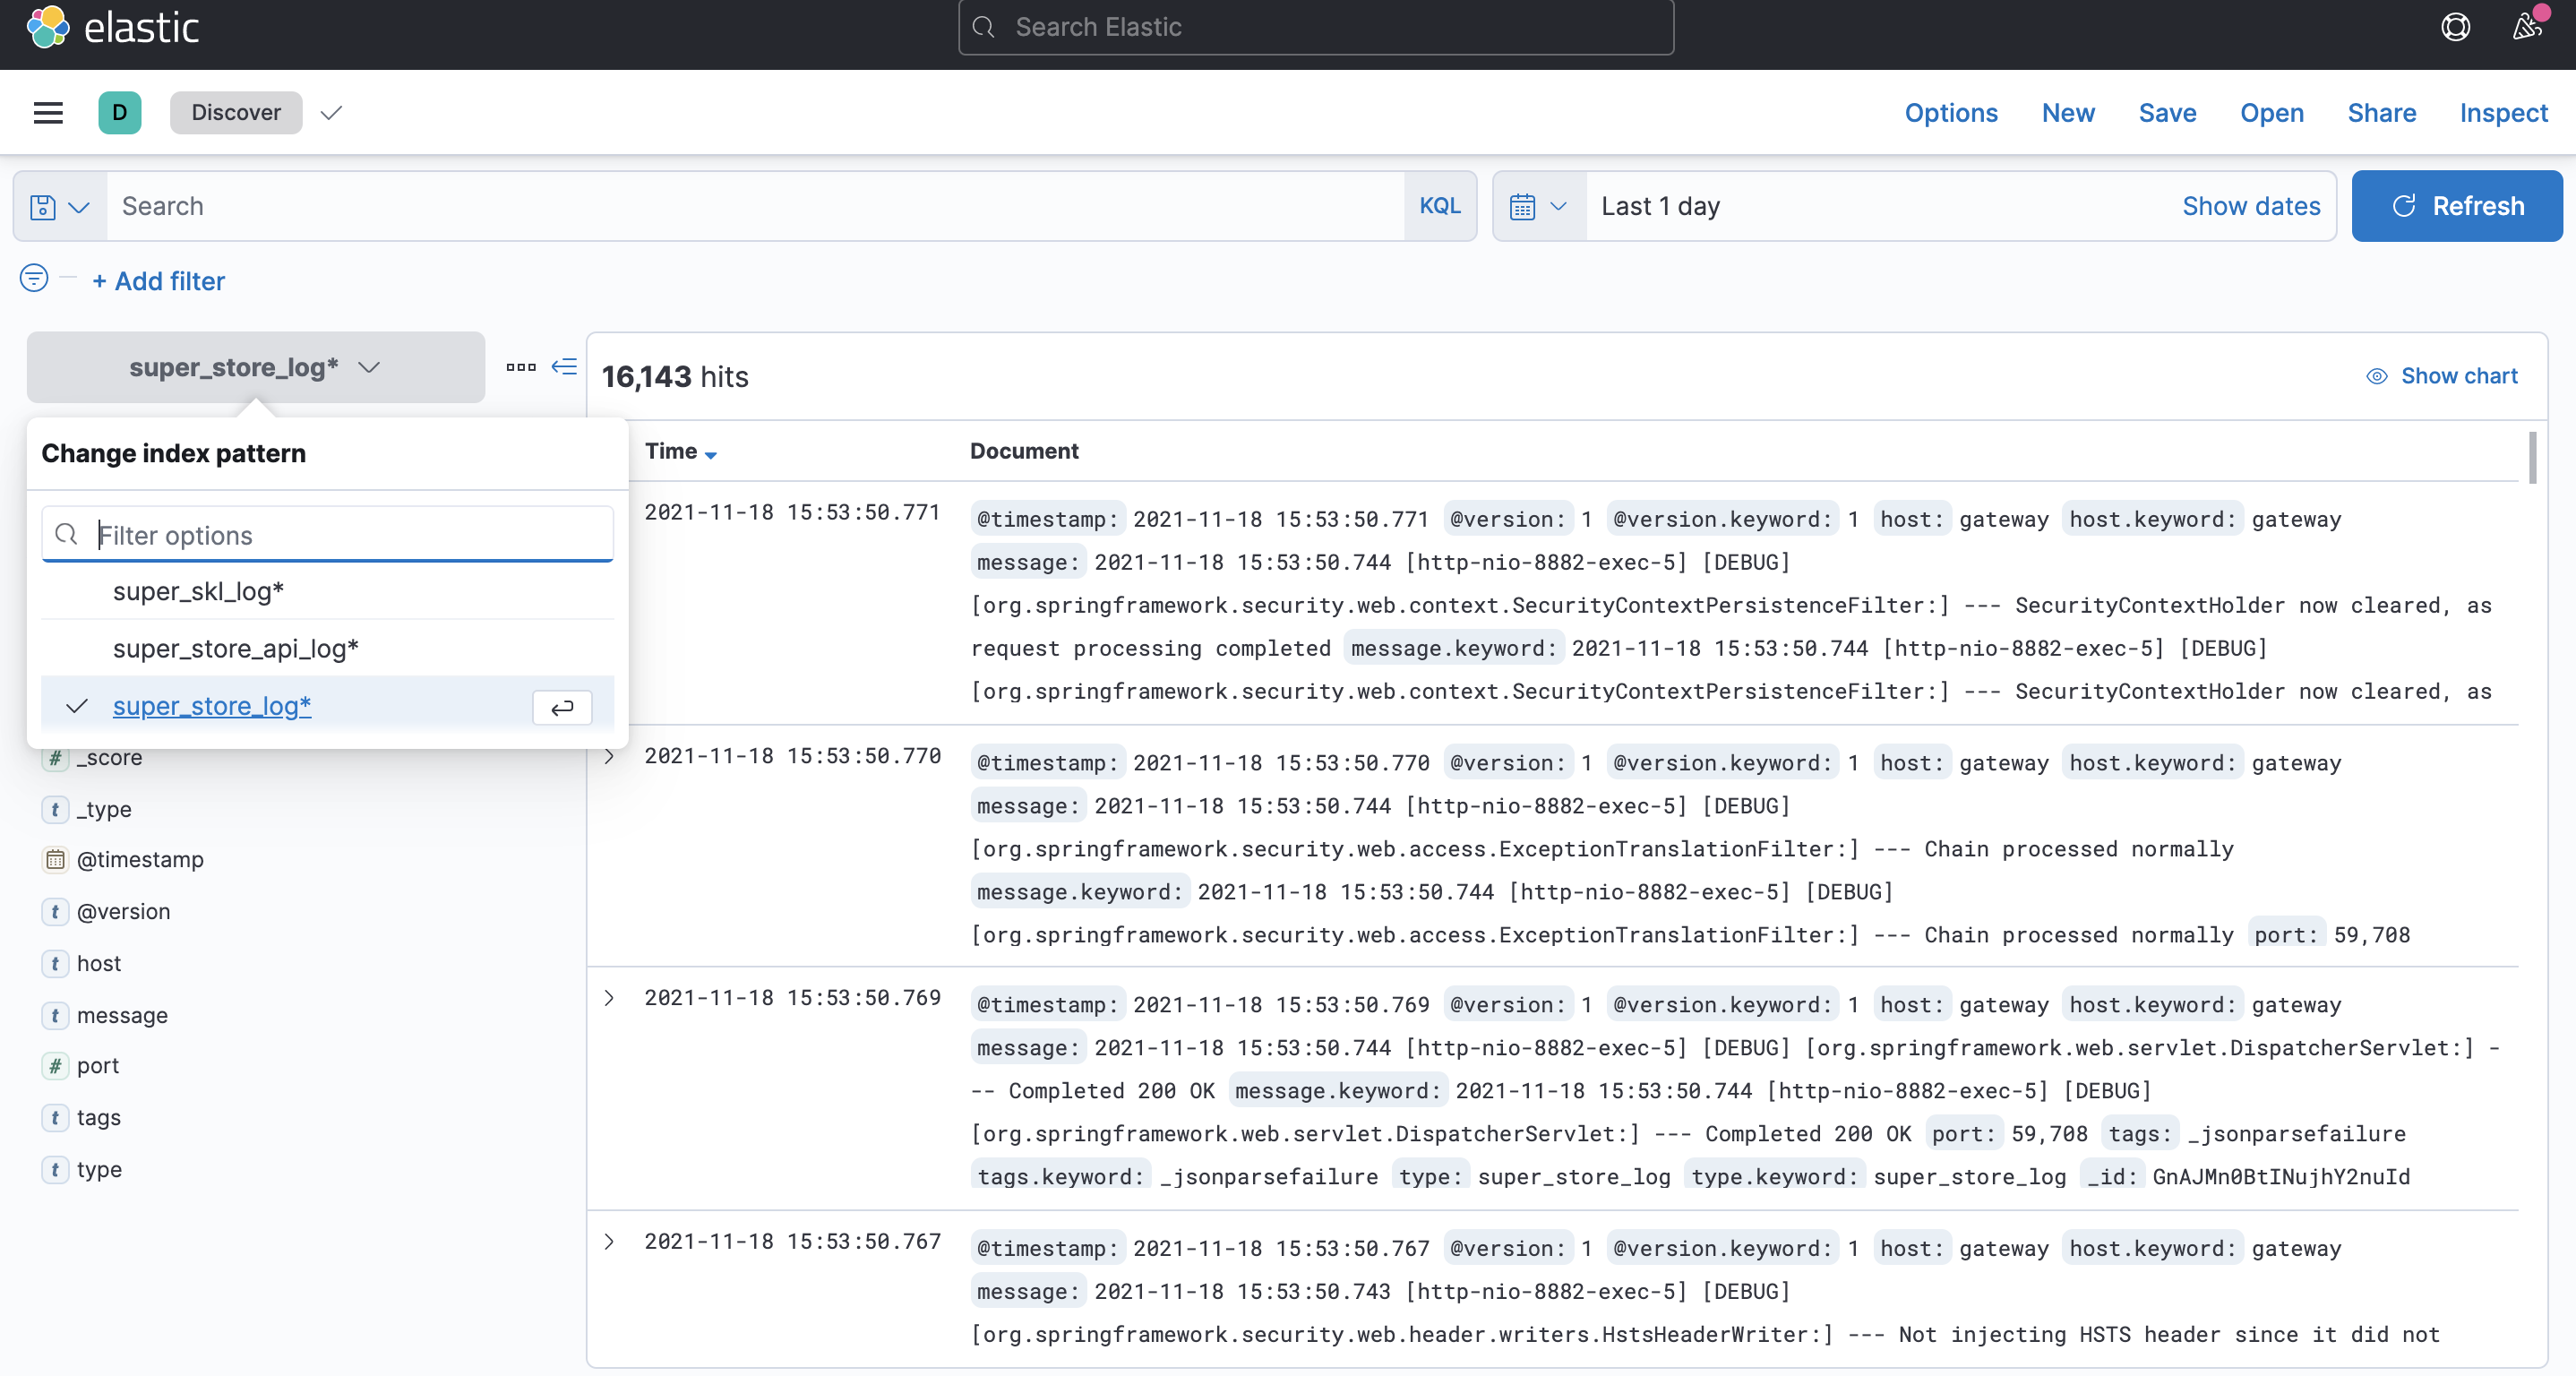Sort by the Time column header
This screenshot has width=2576, height=1376.
point(680,451)
